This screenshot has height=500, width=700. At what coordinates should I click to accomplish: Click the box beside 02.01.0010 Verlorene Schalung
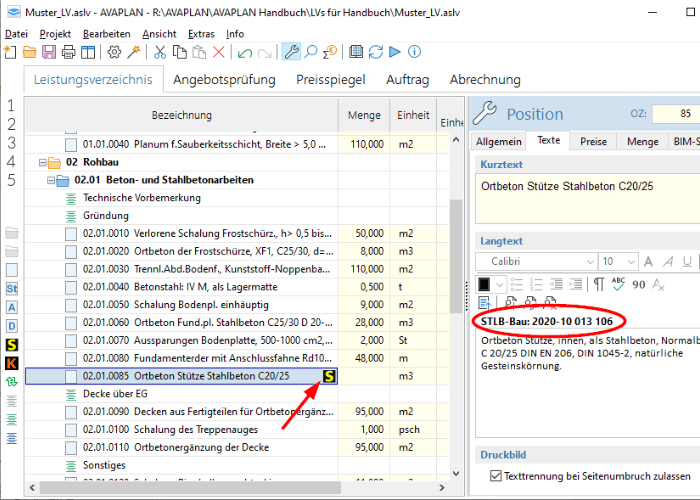[71, 233]
